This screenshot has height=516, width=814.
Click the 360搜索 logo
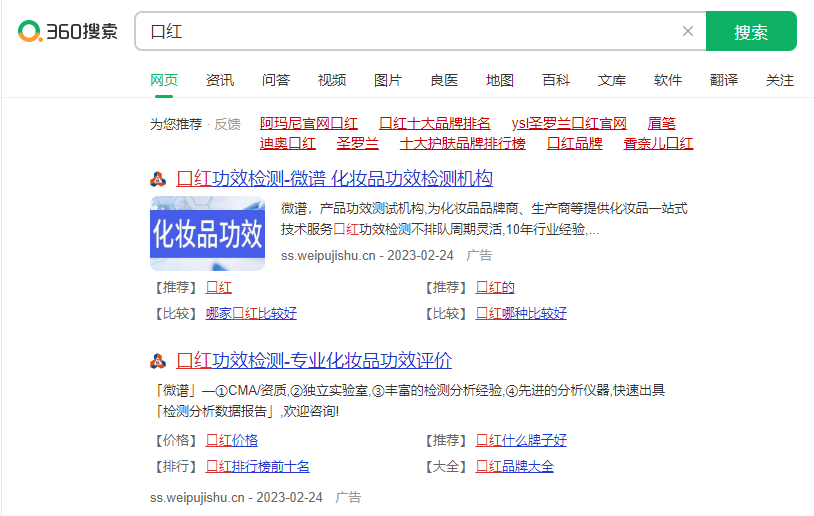[67, 31]
